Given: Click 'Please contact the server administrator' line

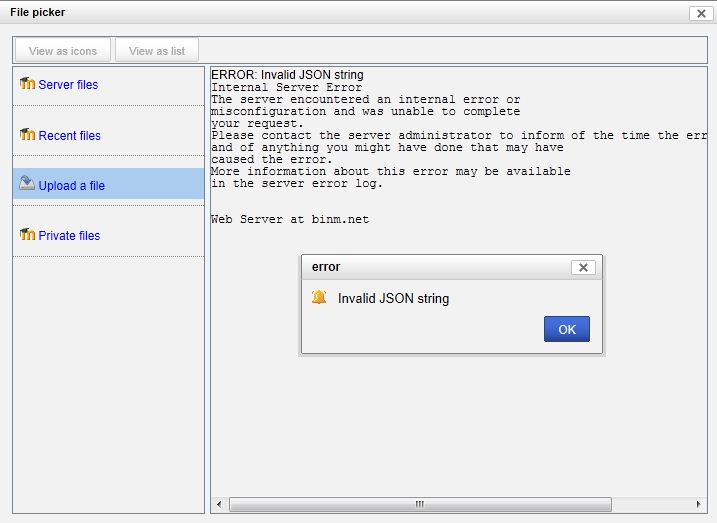Looking at the screenshot, I should click(x=459, y=135).
